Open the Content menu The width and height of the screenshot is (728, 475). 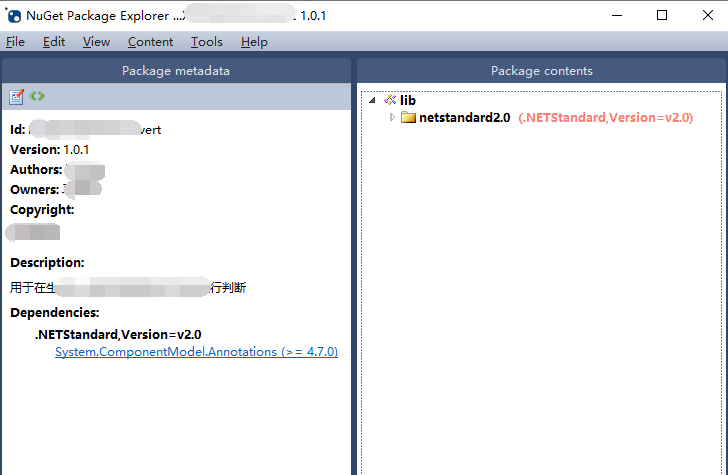coord(150,42)
